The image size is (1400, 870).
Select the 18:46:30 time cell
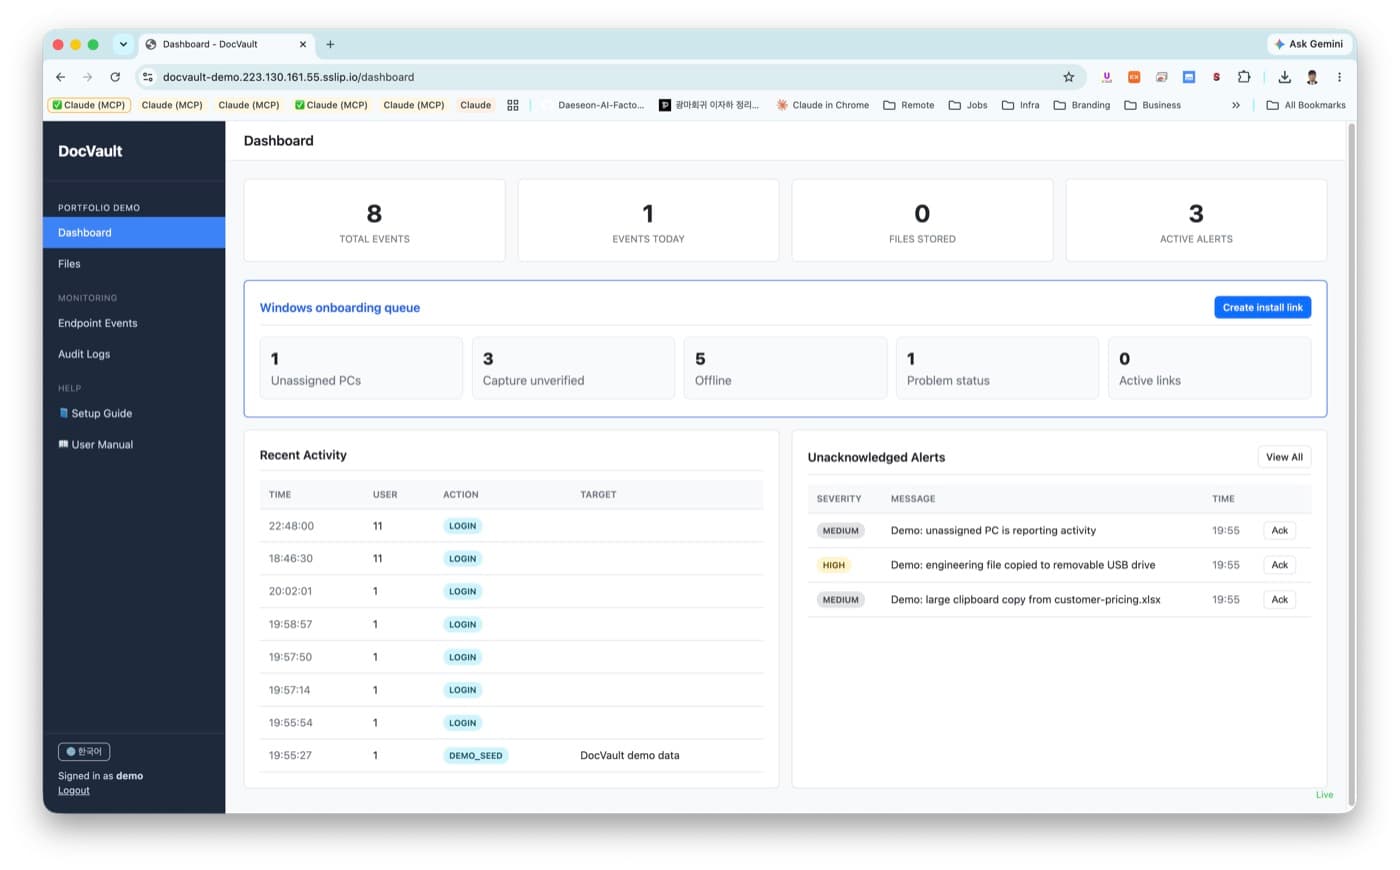291,559
